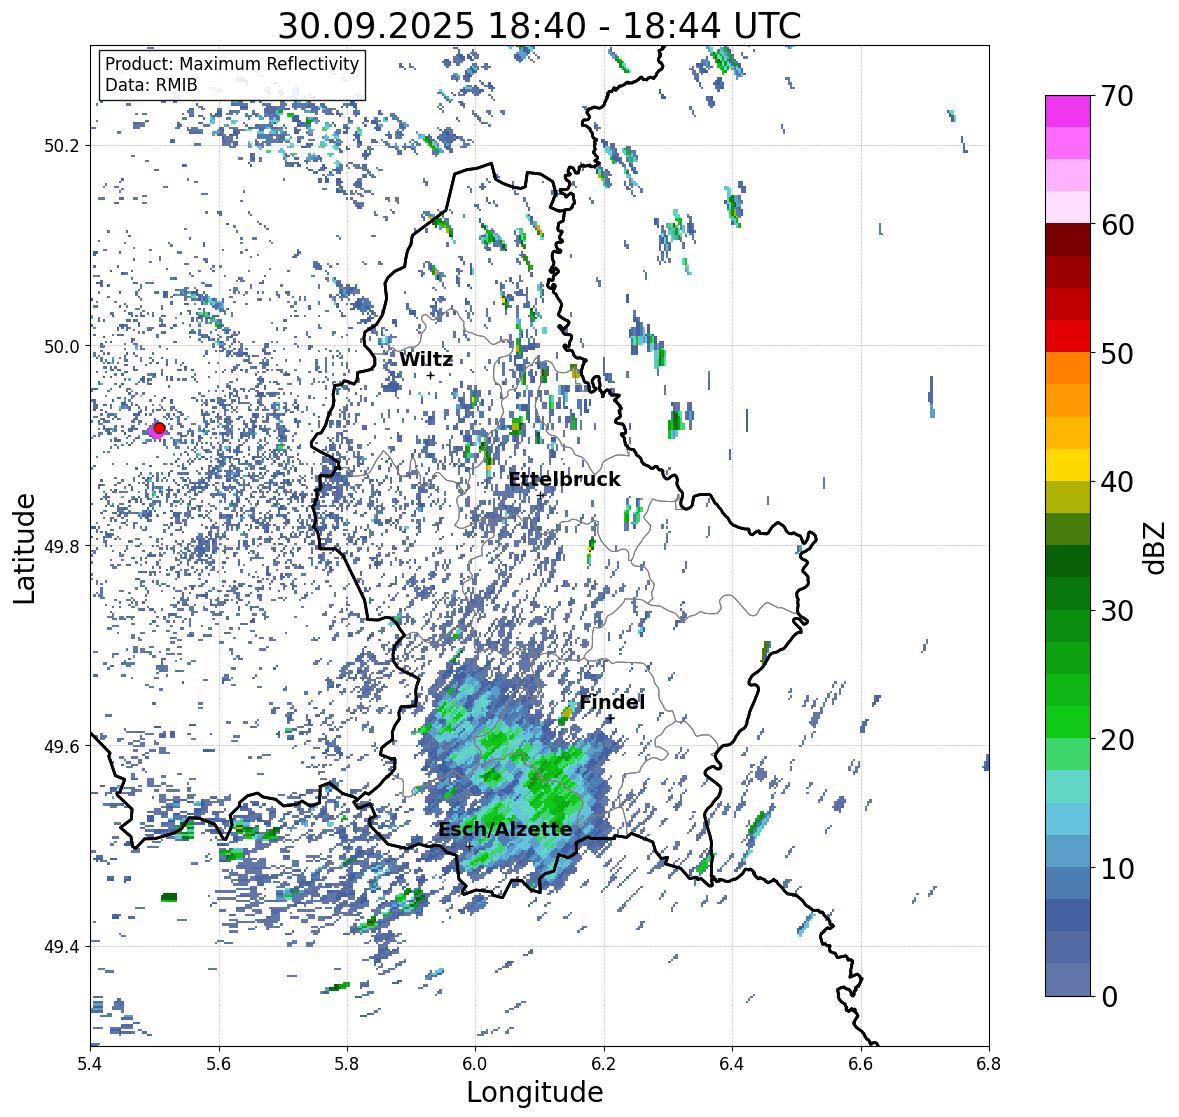Image resolution: width=1179 pixels, height=1117 pixels.
Task: Click the 5.6 longitude tick label
Action: coord(219,1063)
